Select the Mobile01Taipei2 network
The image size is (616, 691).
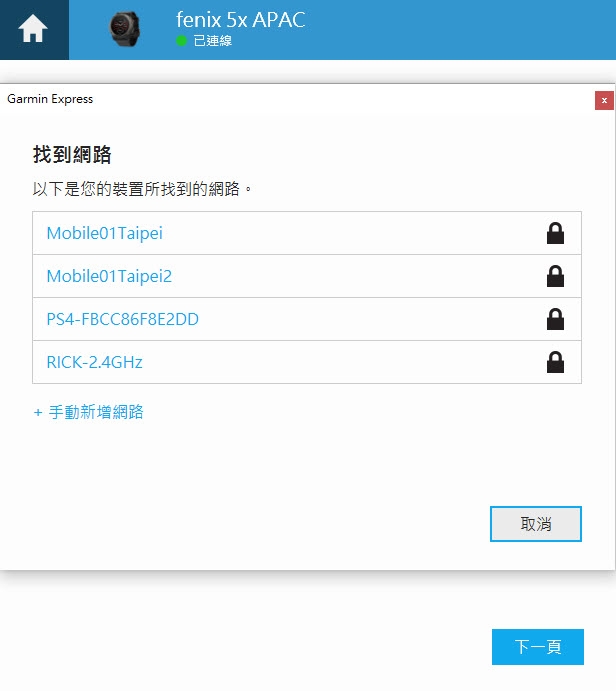[307, 276]
